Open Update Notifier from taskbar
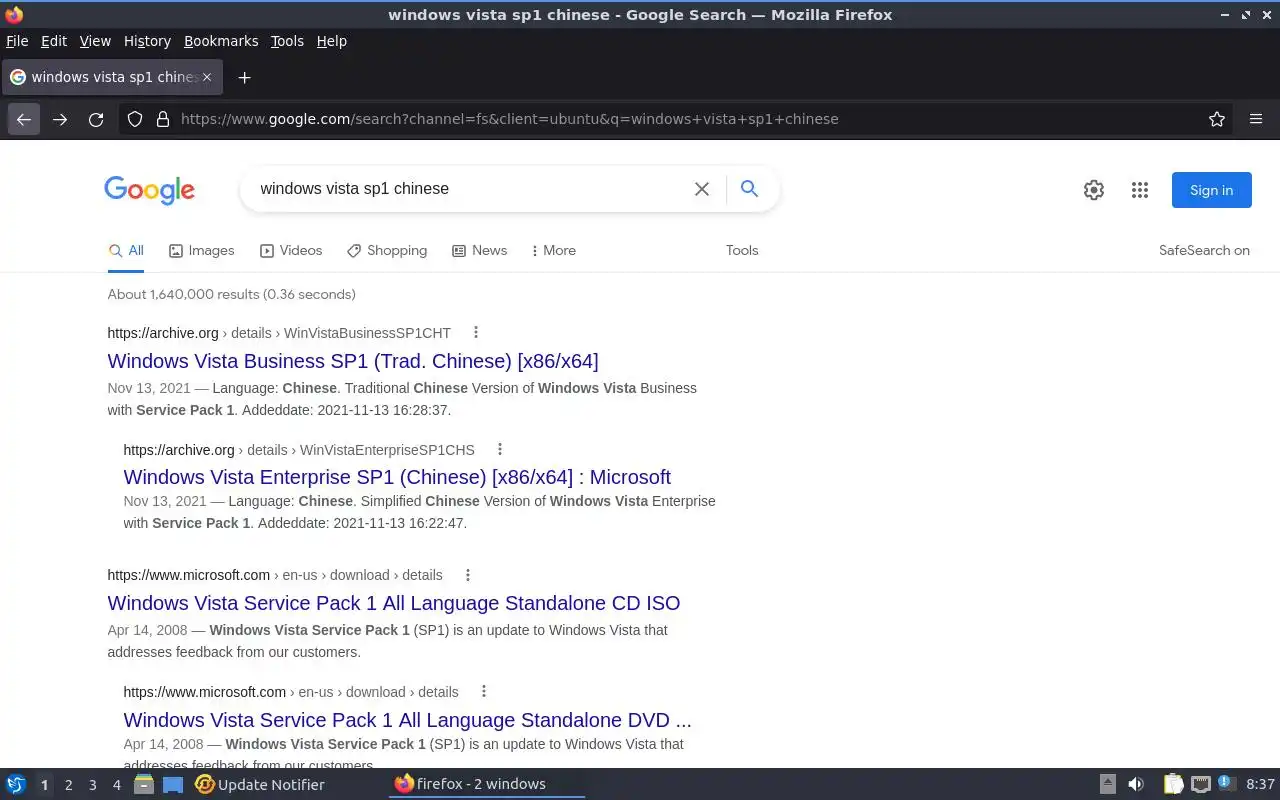Image resolution: width=1280 pixels, height=800 pixels. point(260,785)
